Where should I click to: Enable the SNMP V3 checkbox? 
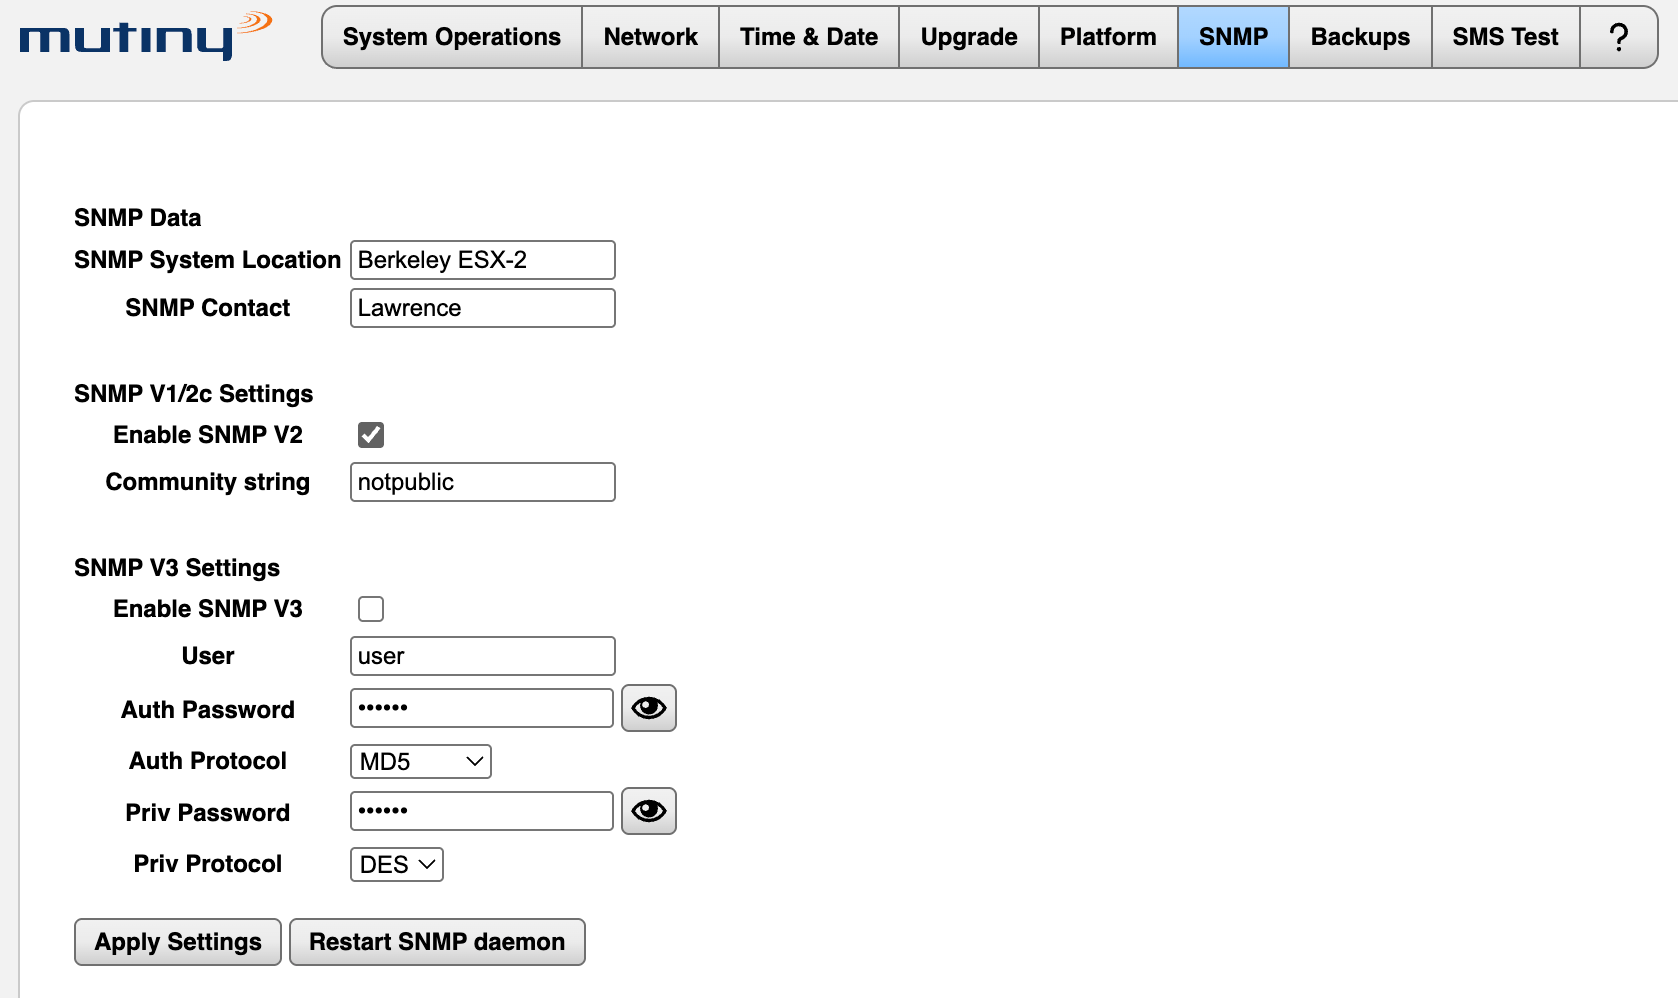click(371, 609)
